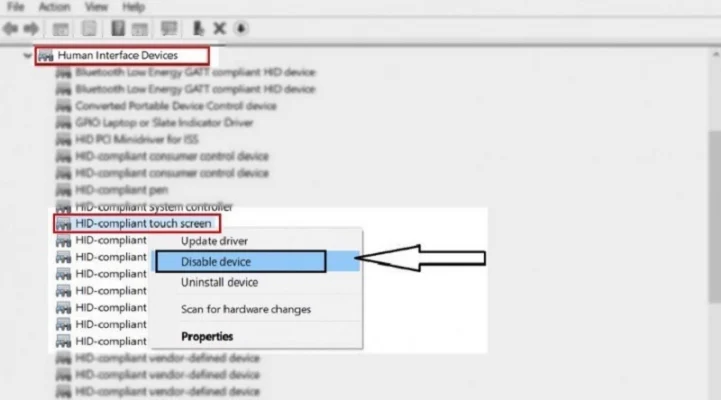Click the scan hardware monitor toolbar icon
Screen dimensions: 721x400
(169, 29)
